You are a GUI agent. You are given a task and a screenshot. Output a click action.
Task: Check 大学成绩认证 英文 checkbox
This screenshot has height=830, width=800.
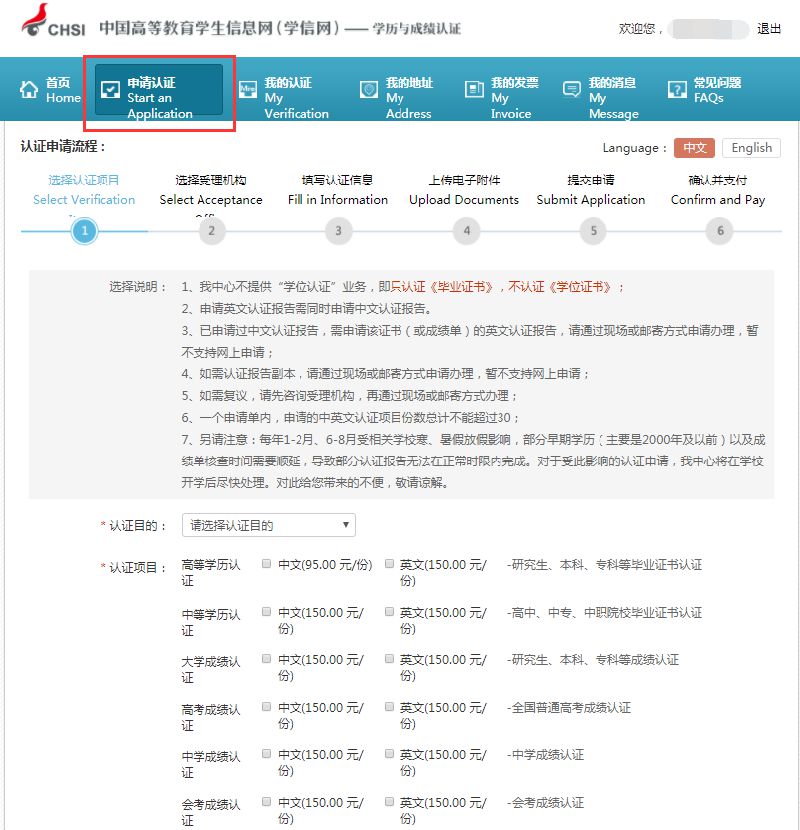tap(390, 659)
